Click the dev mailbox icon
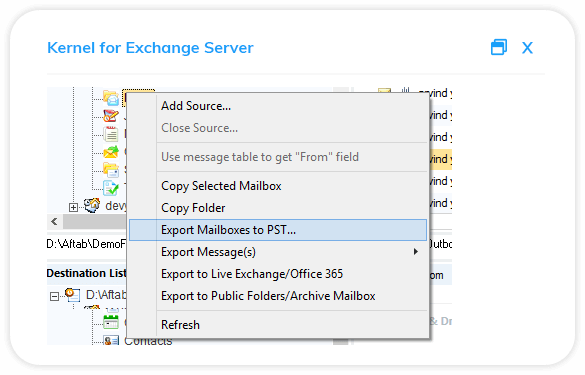This screenshot has width=585, height=375. 92,206
